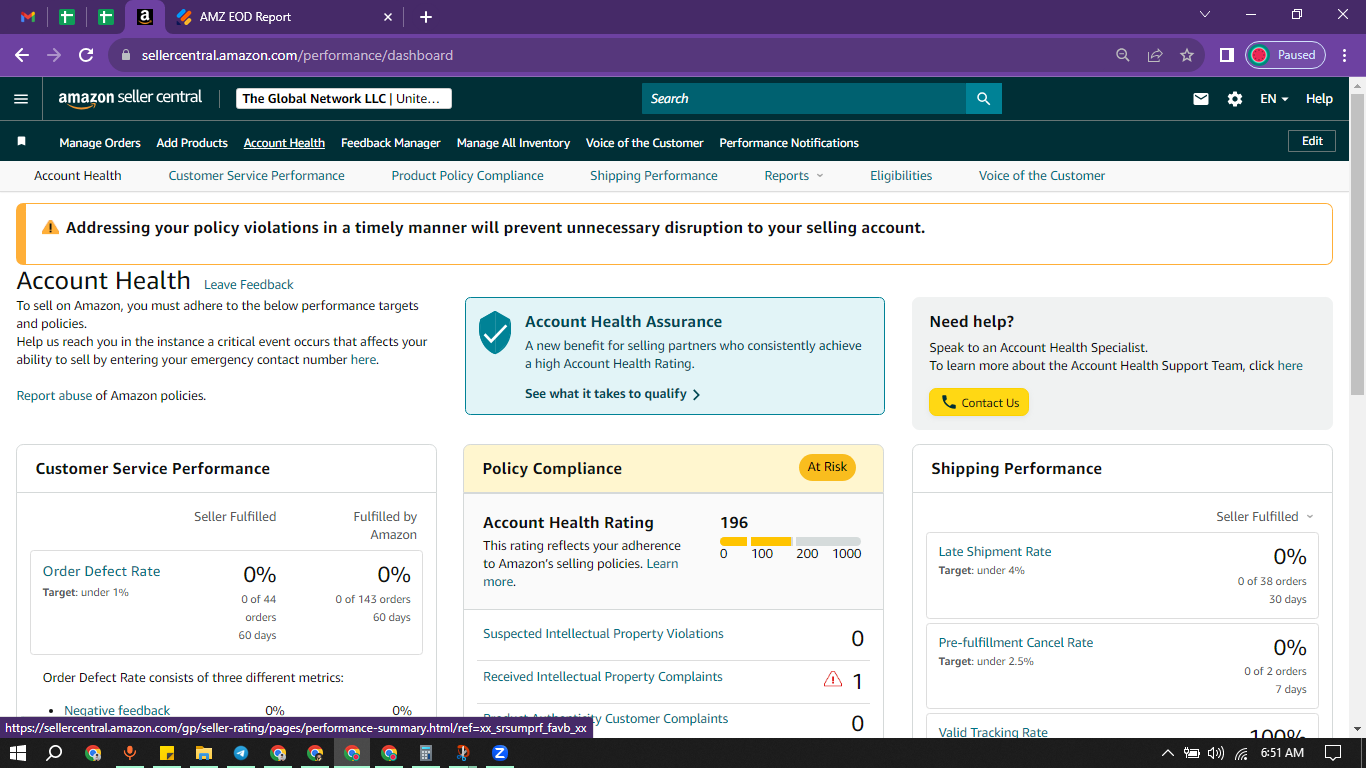Open Manage Orders in favorites bar
Screen dimensions: 1366x768
click(x=100, y=143)
